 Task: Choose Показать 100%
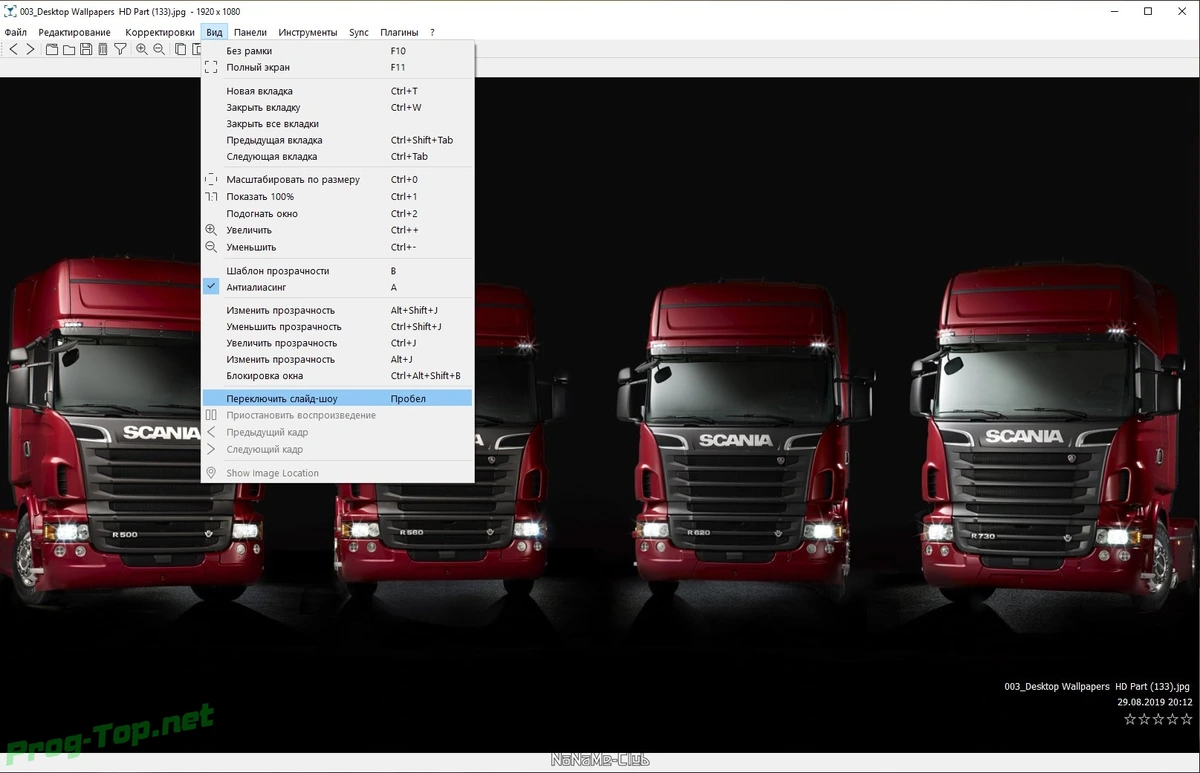(337, 197)
